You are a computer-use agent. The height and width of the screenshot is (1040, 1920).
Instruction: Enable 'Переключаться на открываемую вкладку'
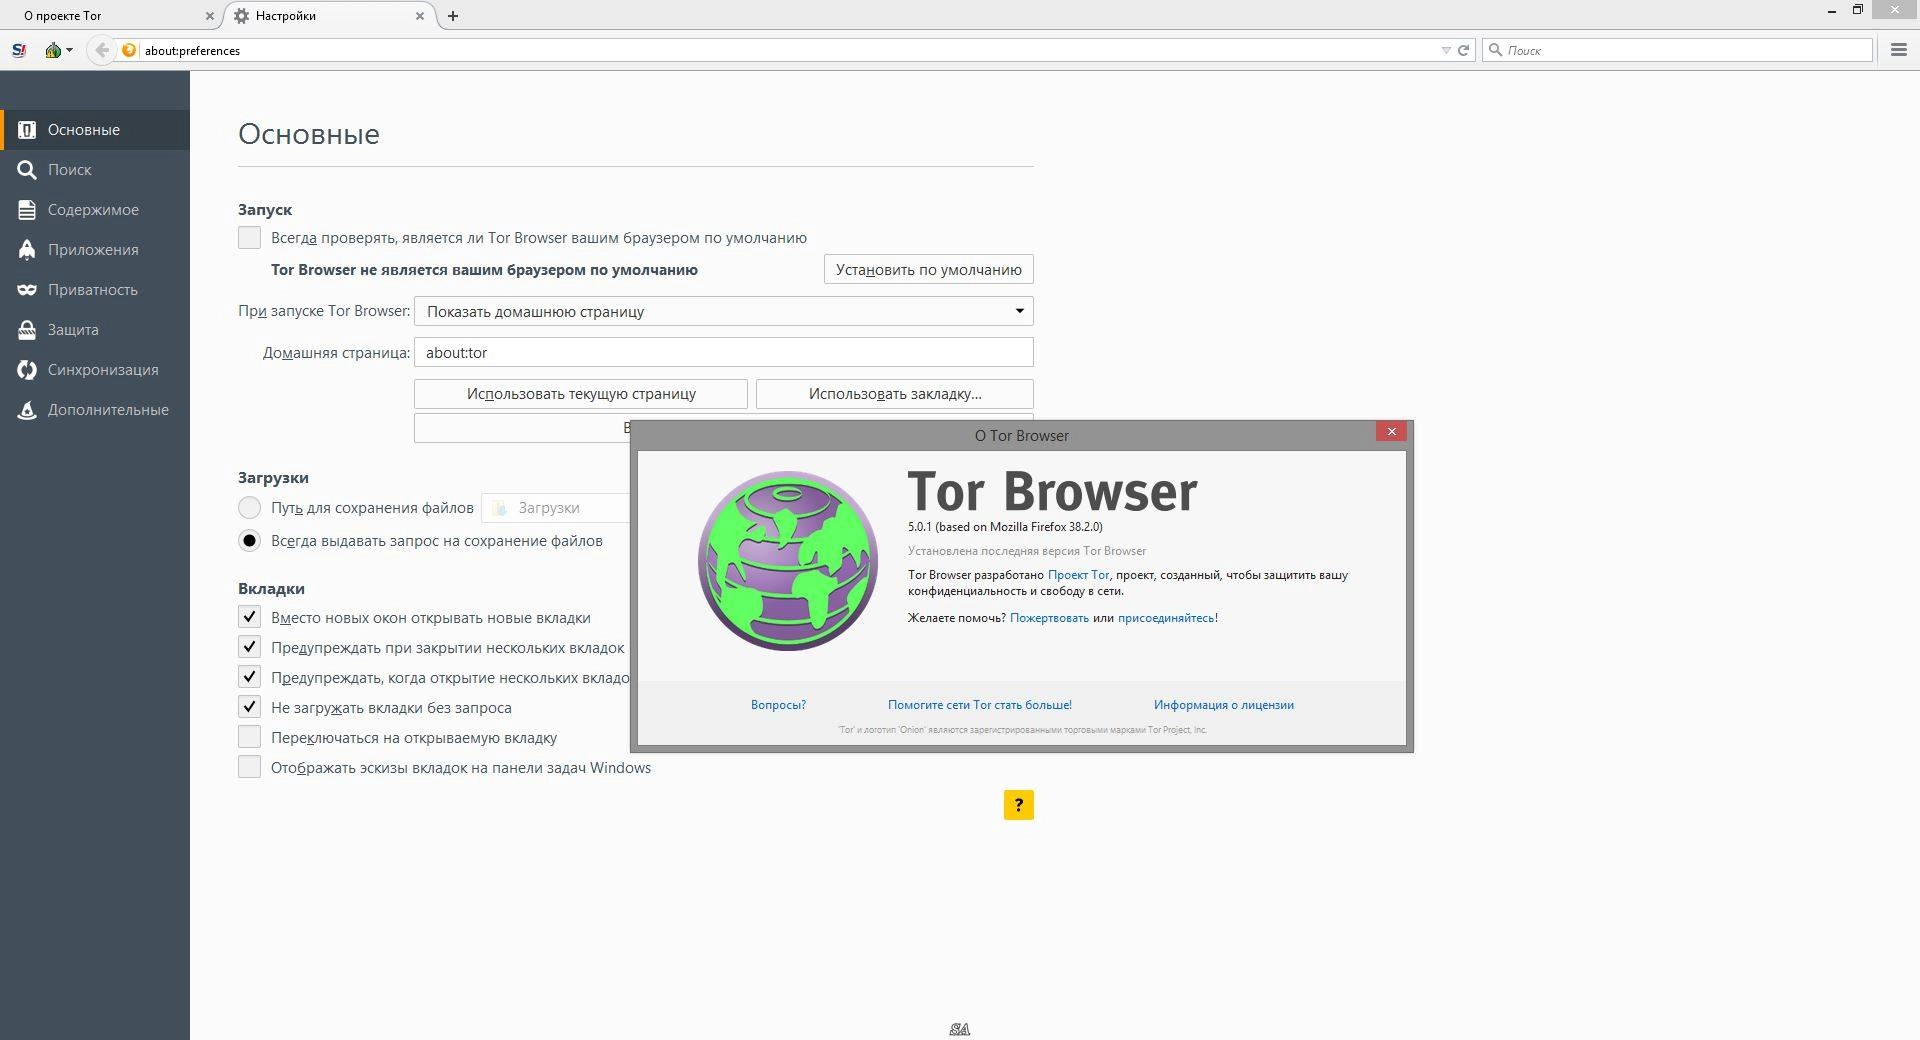[249, 737]
